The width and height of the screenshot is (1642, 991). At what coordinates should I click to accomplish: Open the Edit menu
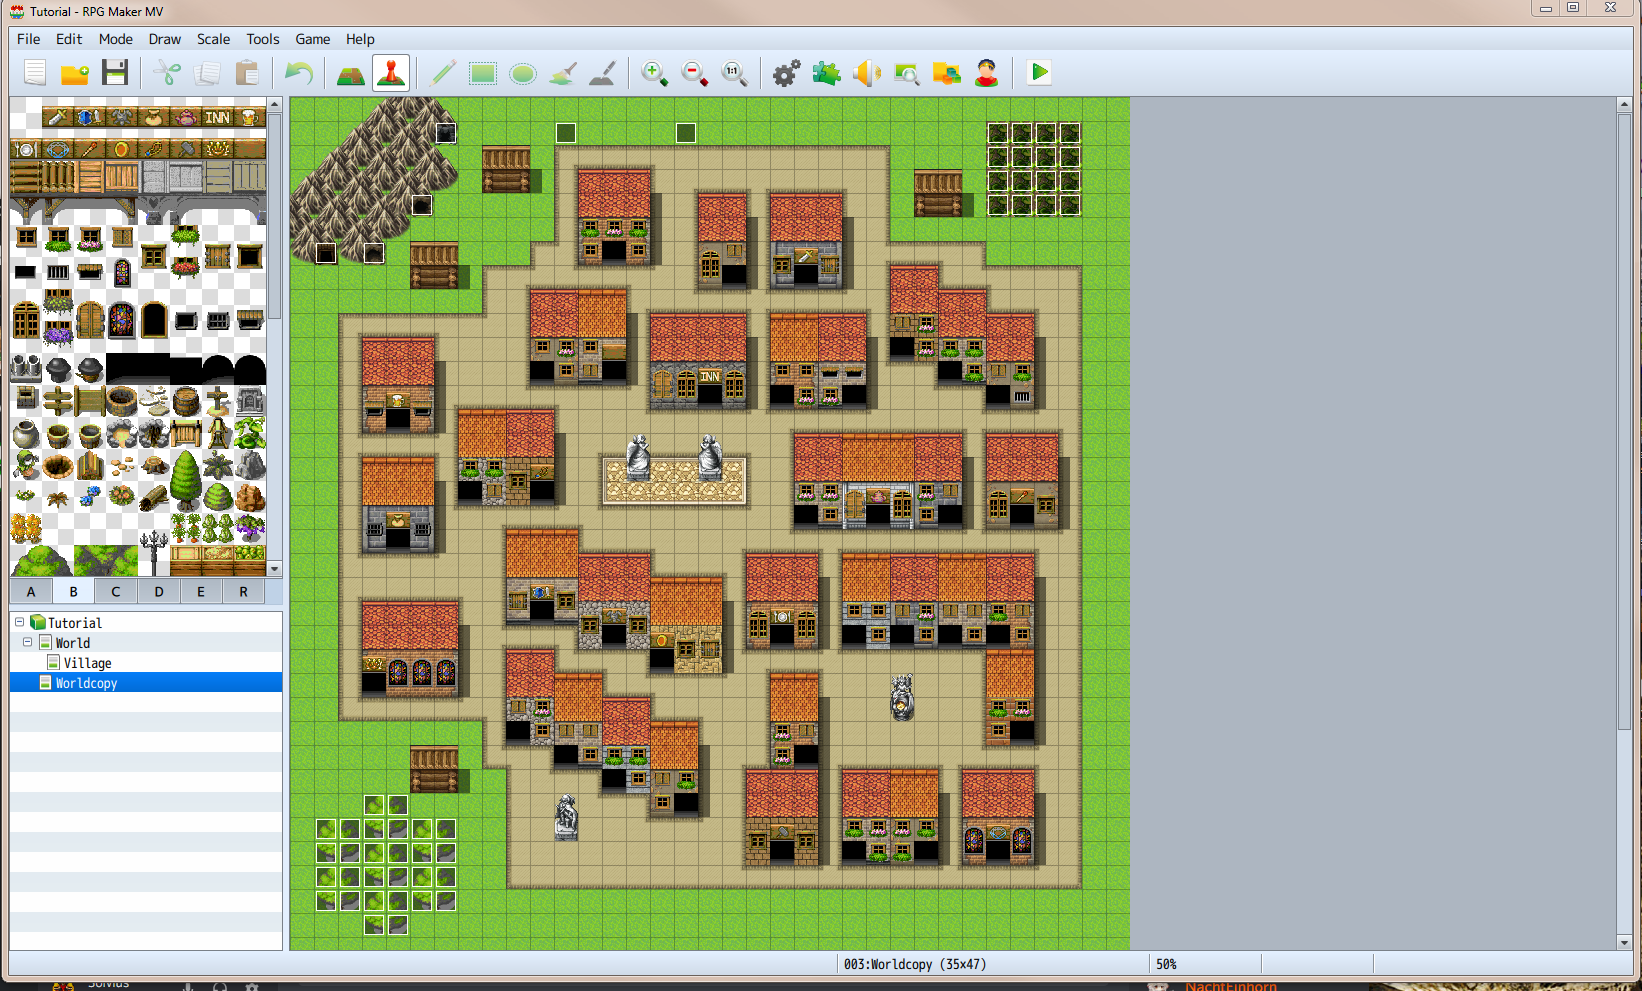(69, 39)
